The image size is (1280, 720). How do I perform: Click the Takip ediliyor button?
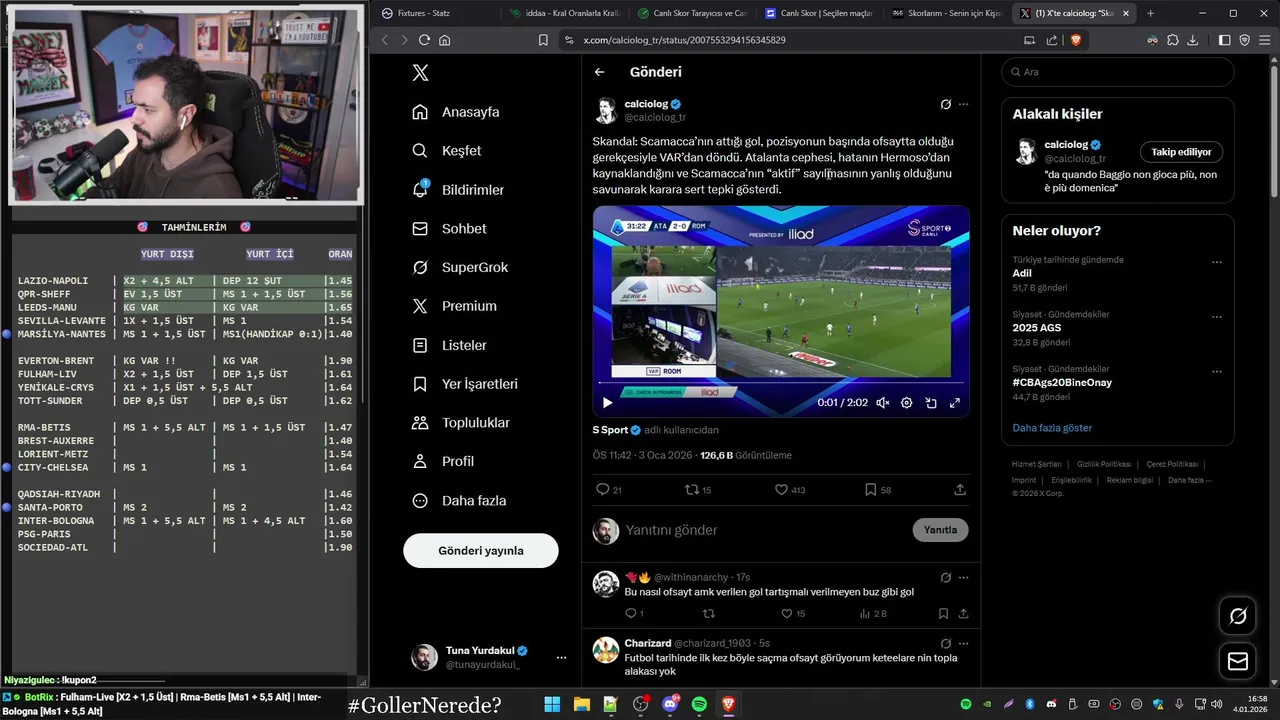[1181, 152]
